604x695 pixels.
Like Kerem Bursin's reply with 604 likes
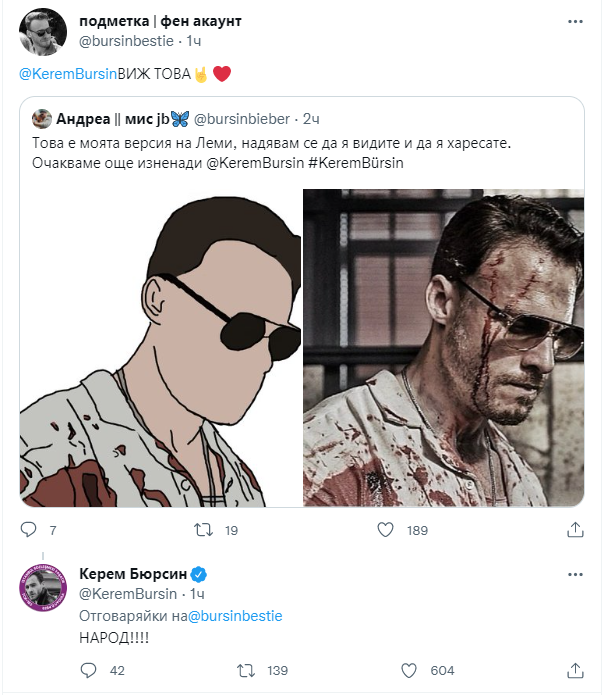[407, 671]
